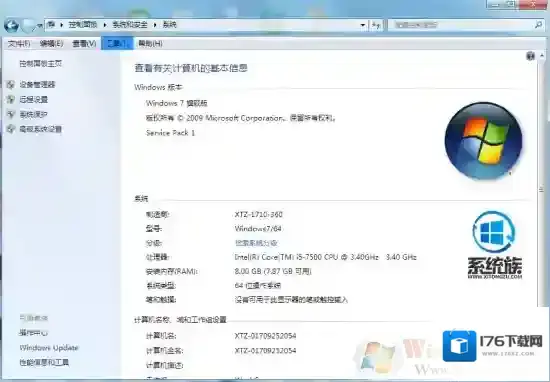The image size is (550, 382).
Task: Open Windows Update link in left pane
Action: point(49,348)
